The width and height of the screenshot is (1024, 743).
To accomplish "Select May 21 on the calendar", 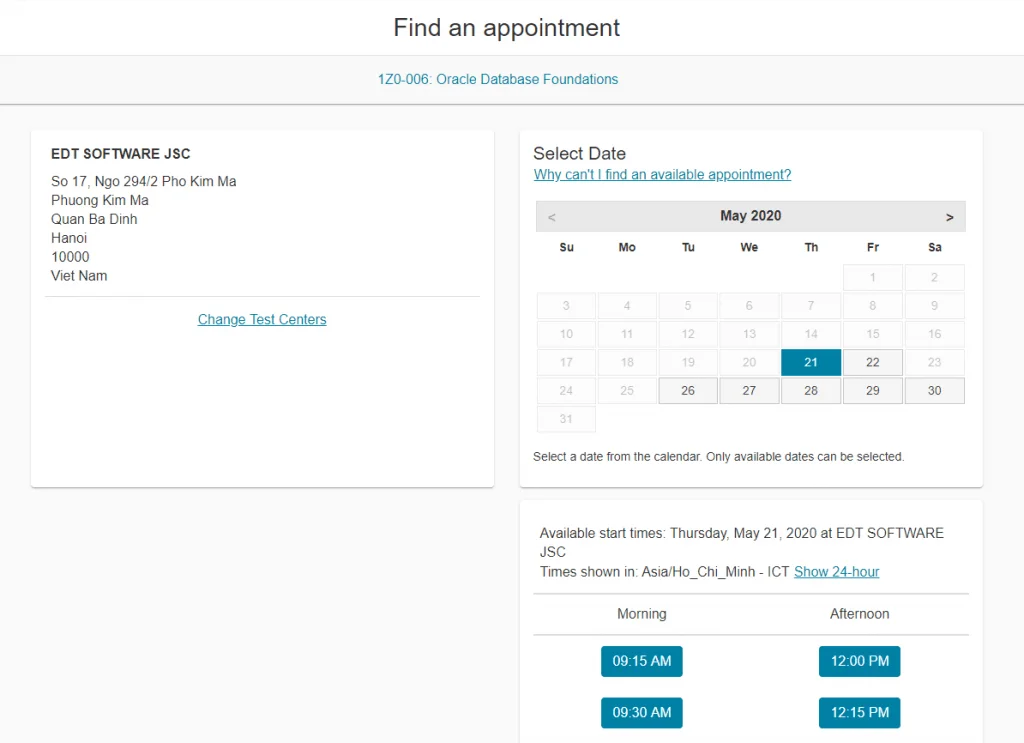I will click(811, 362).
